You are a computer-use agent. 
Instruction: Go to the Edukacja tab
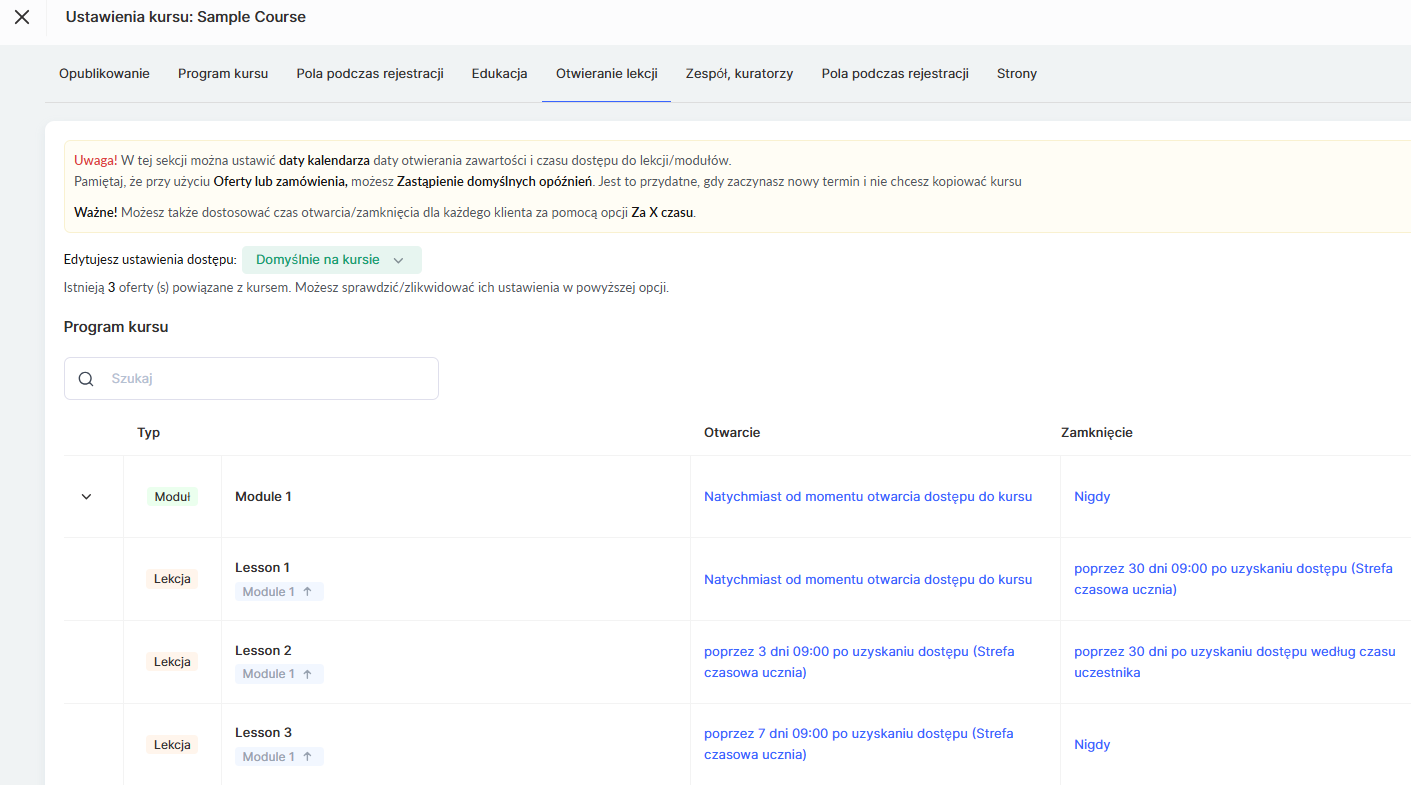click(x=500, y=73)
